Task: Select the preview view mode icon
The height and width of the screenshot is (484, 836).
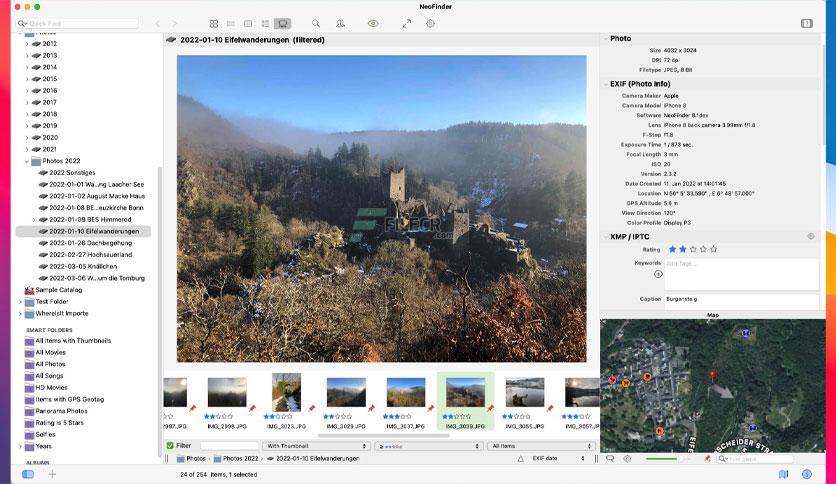Action: pyautogui.click(x=283, y=23)
